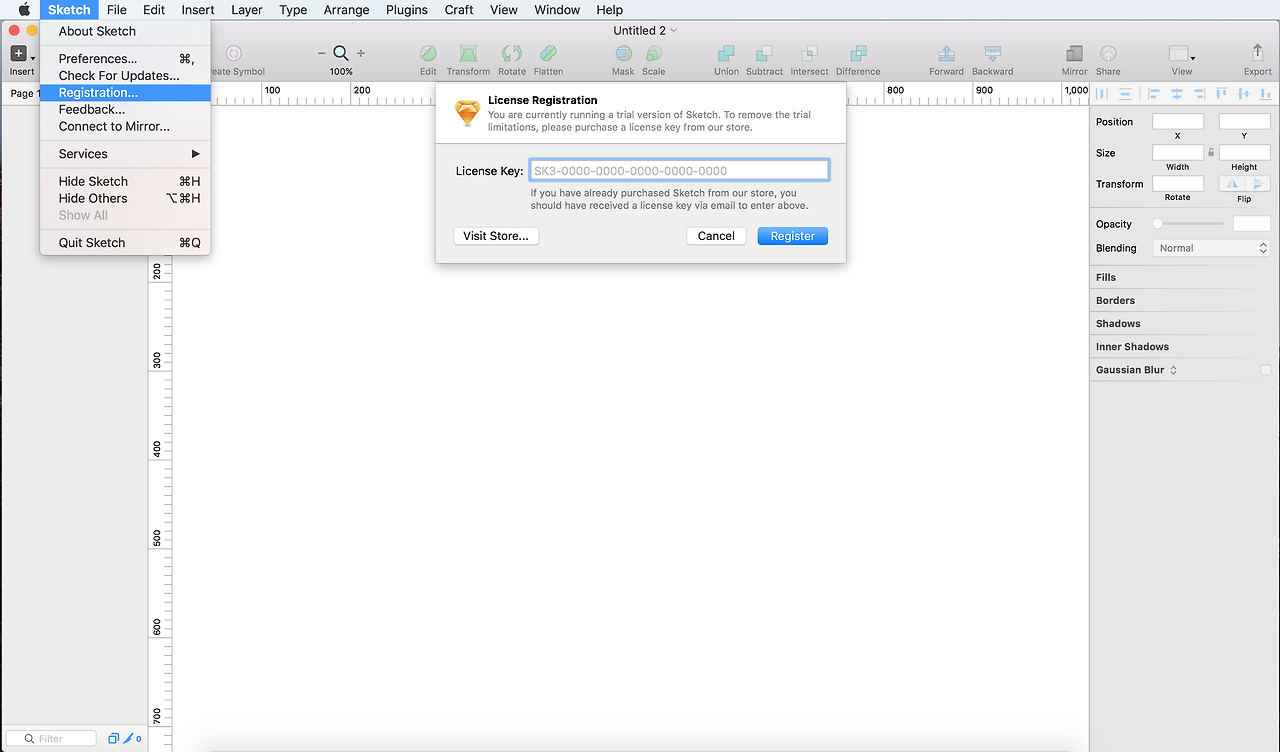The height and width of the screenshot is (752, 1280).
Task: Focus the Width size field
Action: click(1178, 153)
